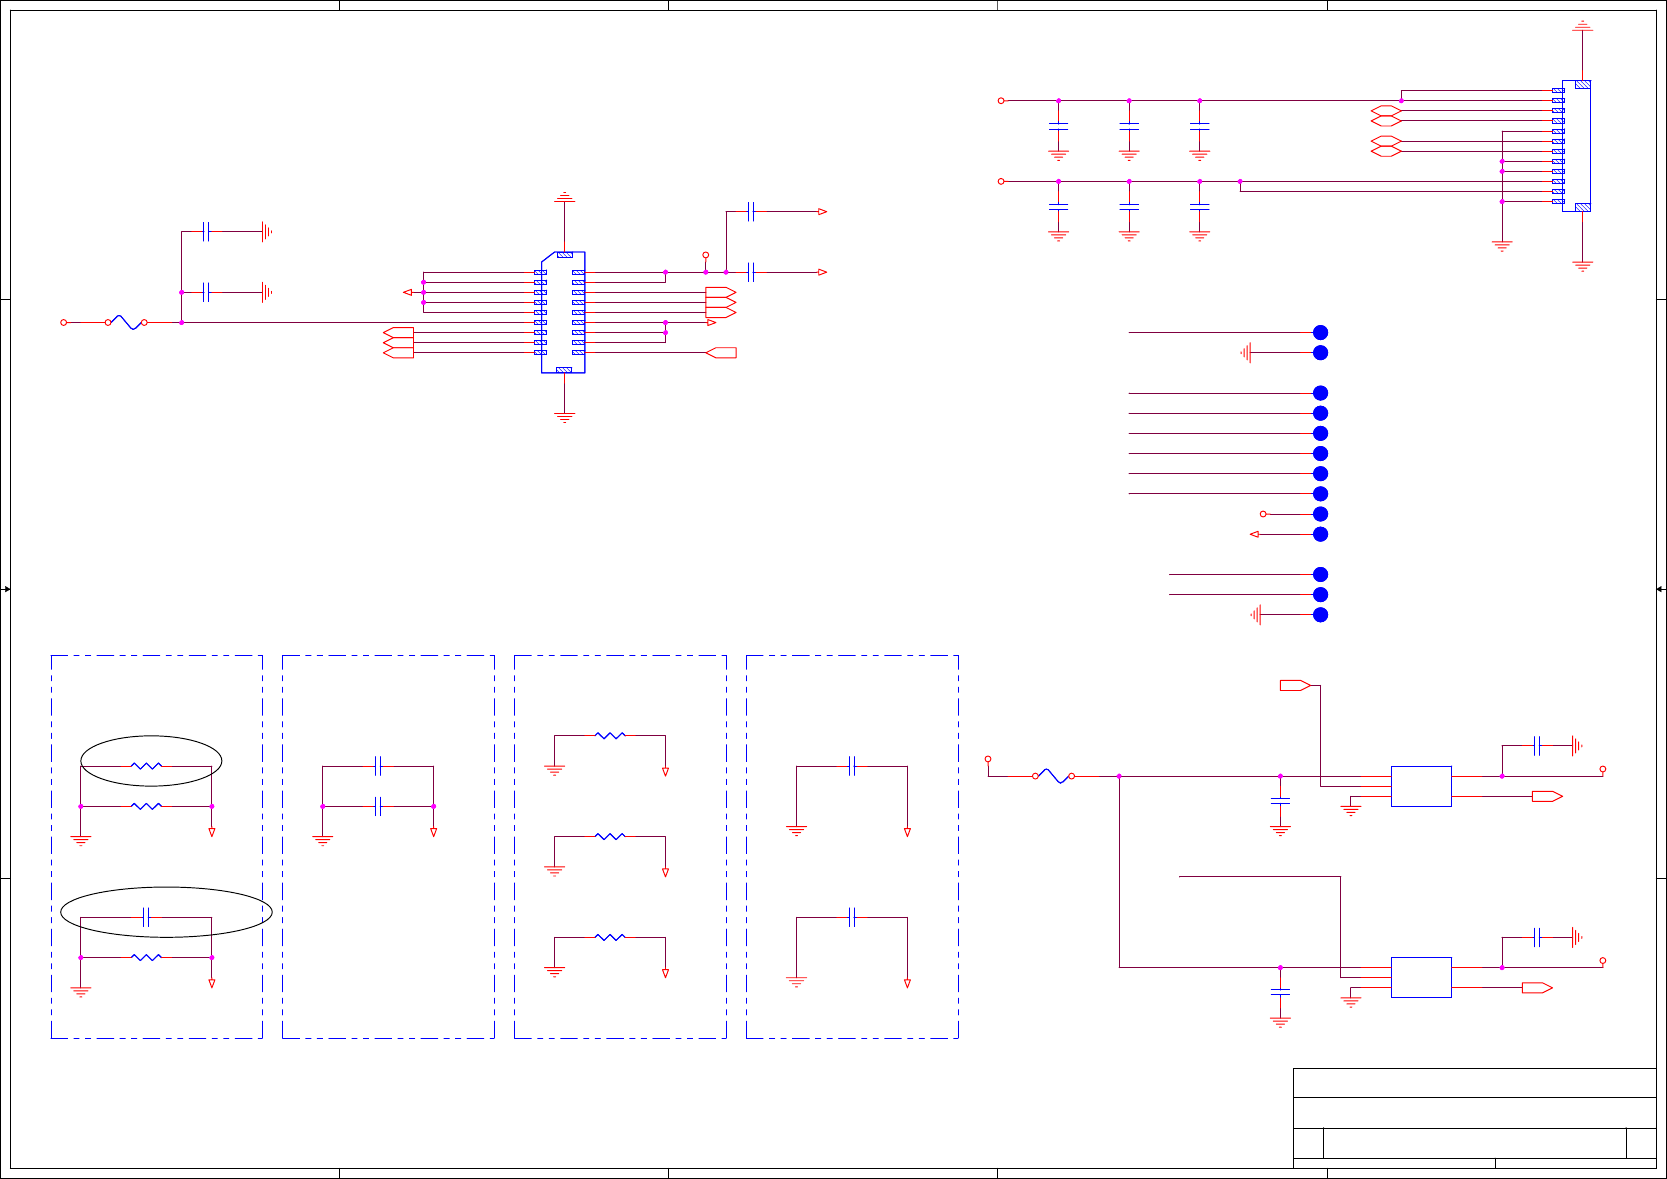Select the blue chamfered-corner IC body
This screenshot has height=1179, width=1667.
click(563, 312)
